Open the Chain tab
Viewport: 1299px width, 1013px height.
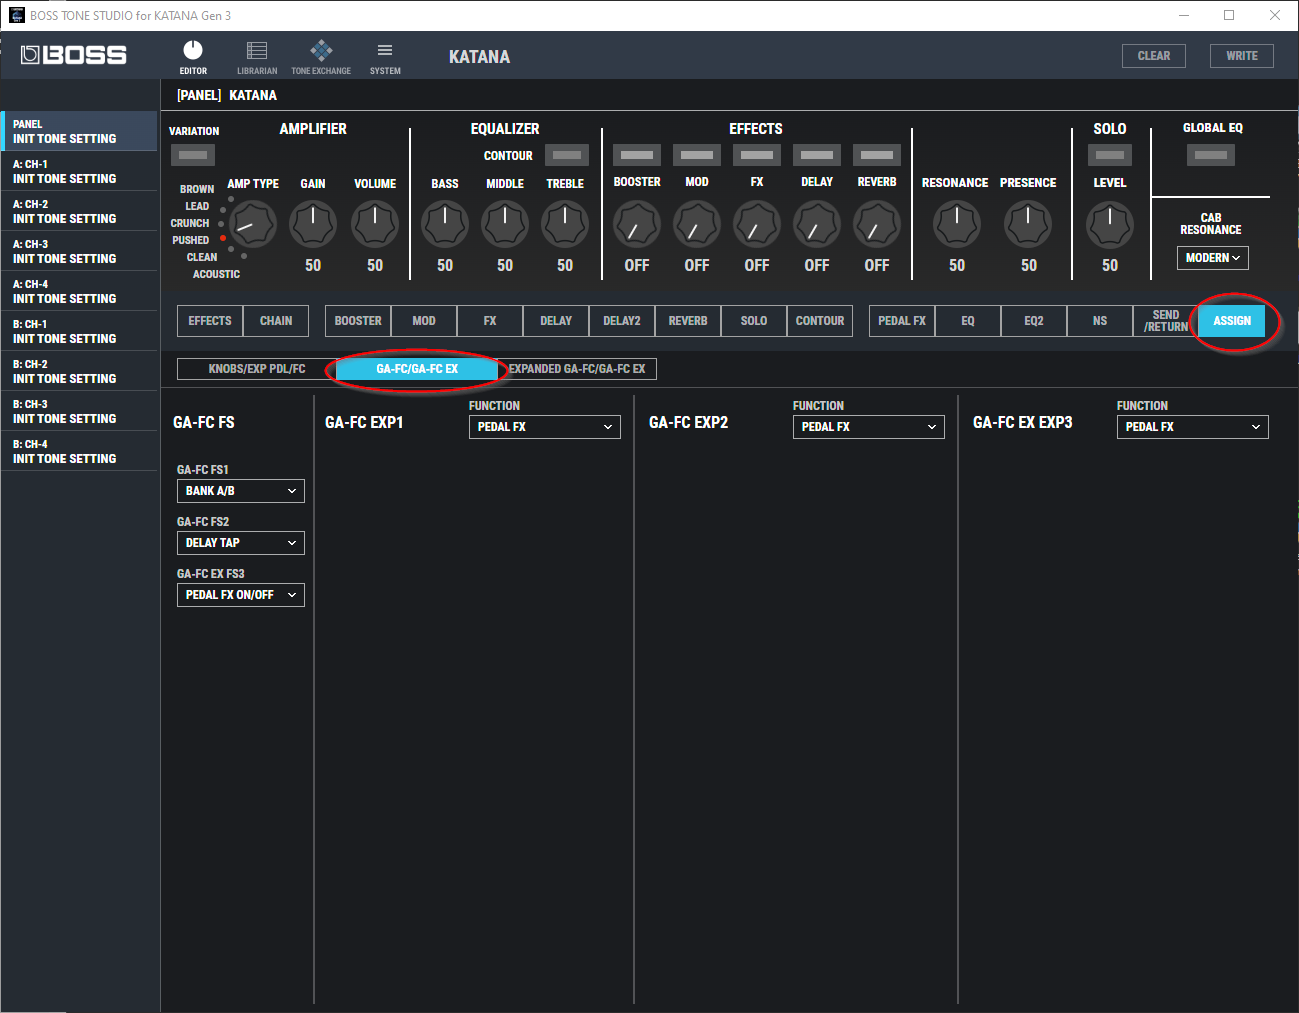click(276, 321)
